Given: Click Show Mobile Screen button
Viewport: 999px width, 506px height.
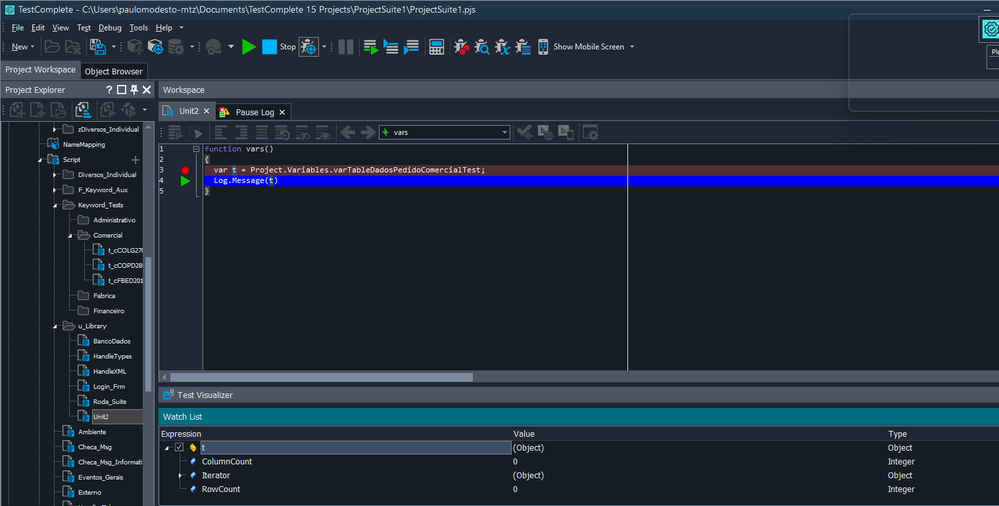Looking at the screenshot, I should coord(588,47).
